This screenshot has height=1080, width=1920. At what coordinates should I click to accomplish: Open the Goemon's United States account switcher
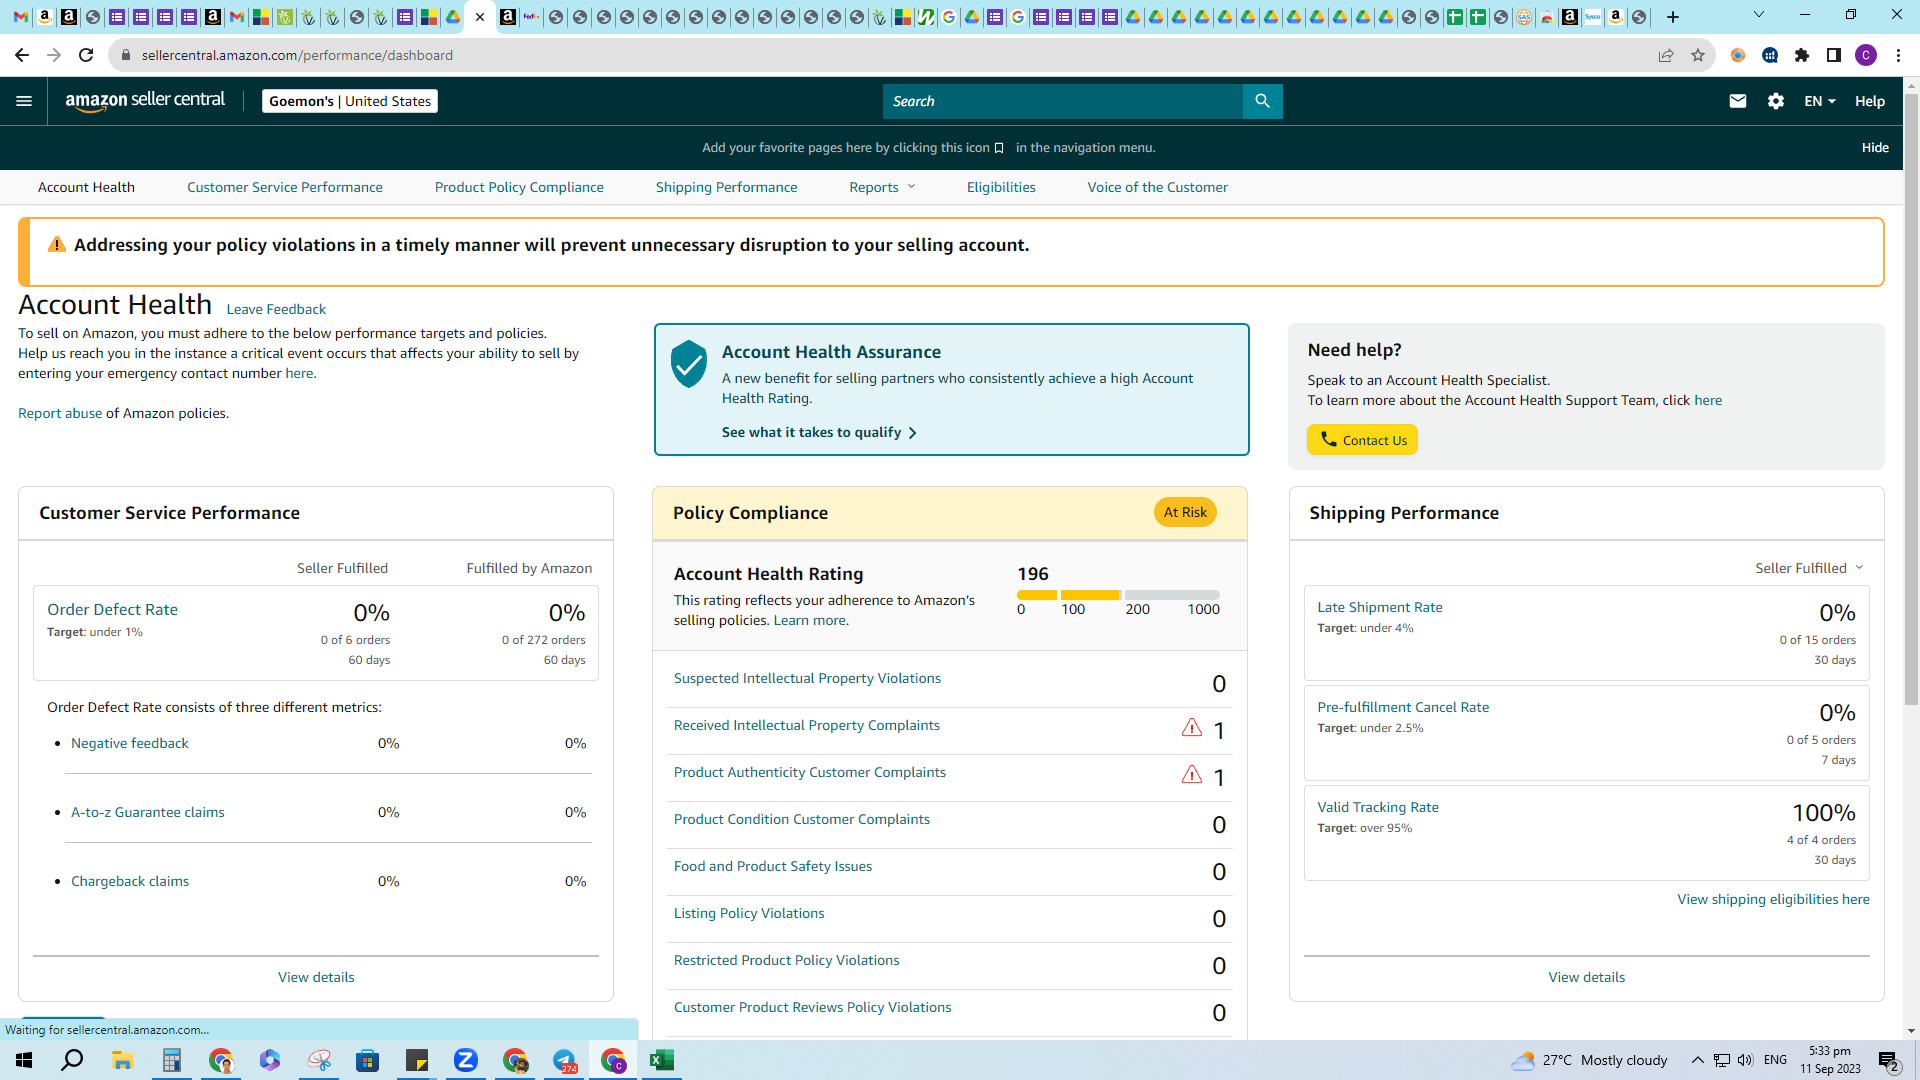[350, 101]
